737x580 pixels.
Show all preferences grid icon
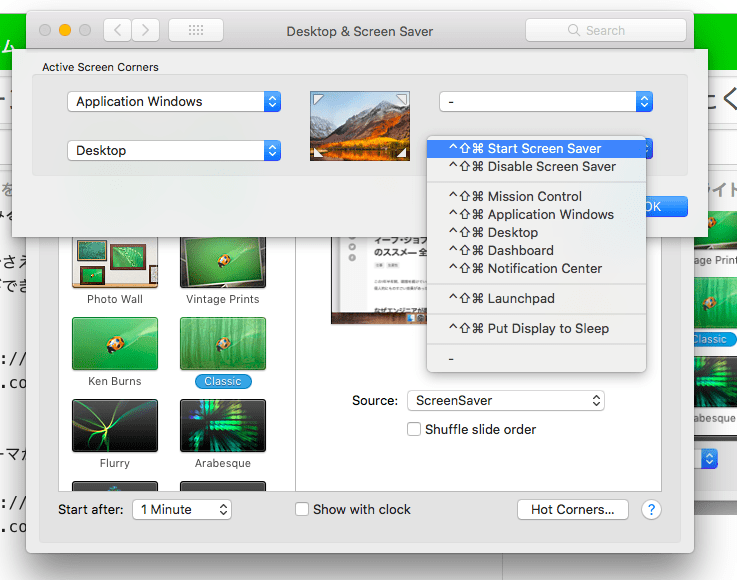click(x=196, y=31)
